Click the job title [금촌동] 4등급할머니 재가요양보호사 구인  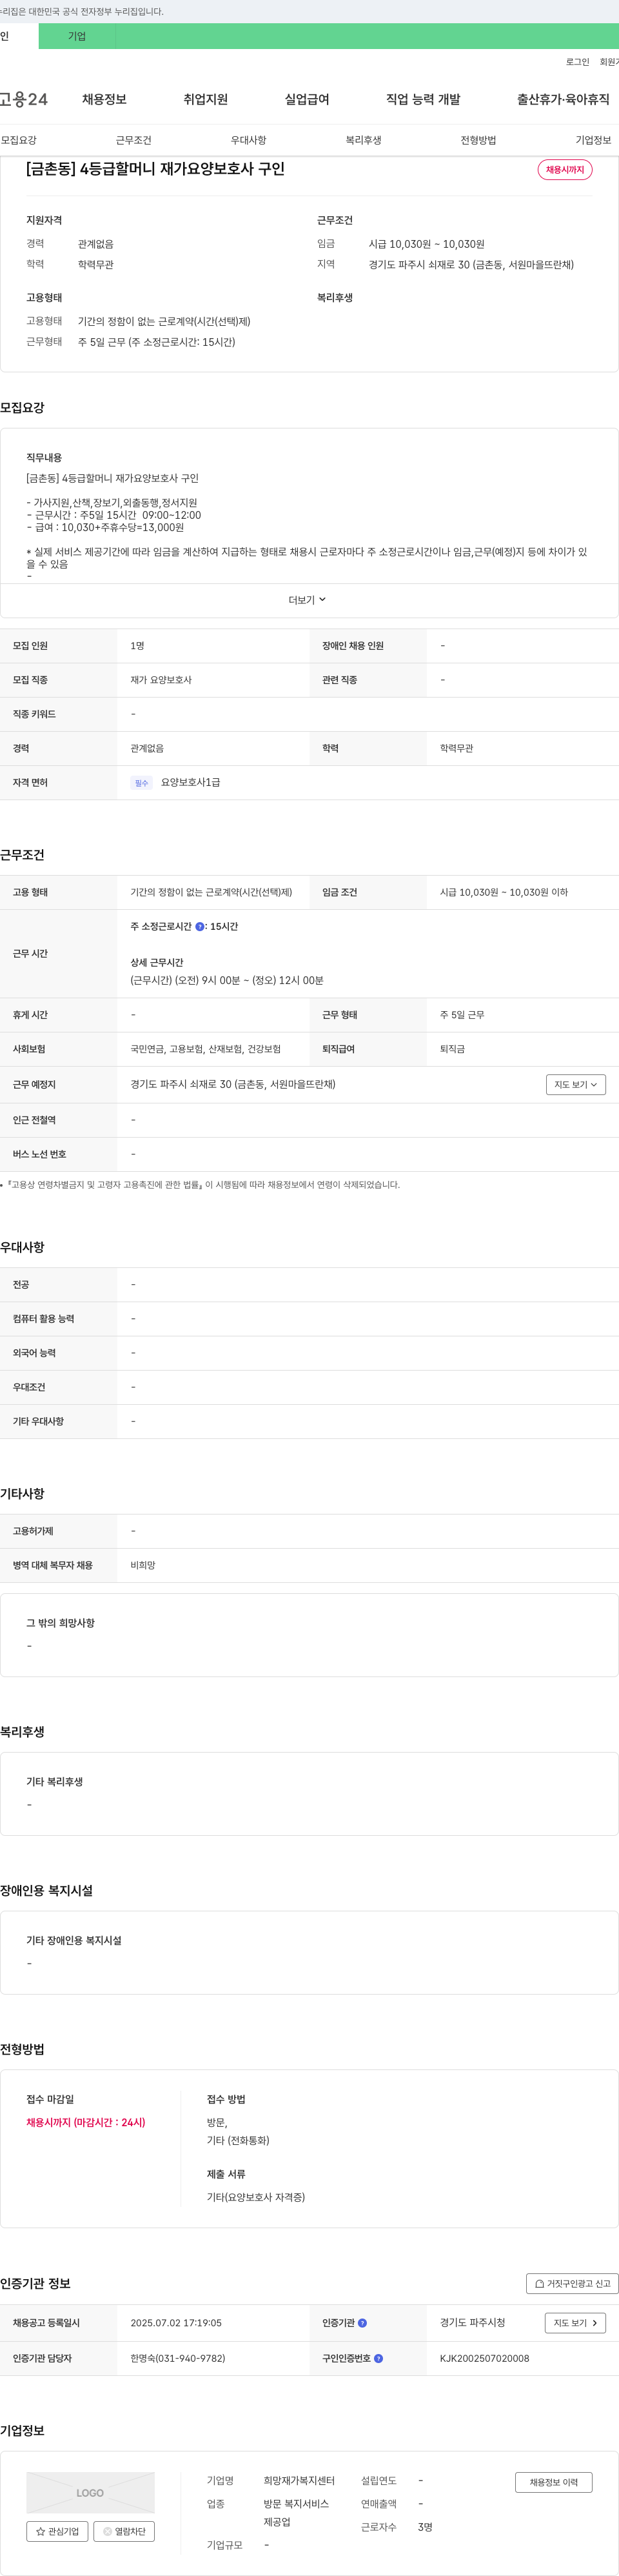coord(155,169)
